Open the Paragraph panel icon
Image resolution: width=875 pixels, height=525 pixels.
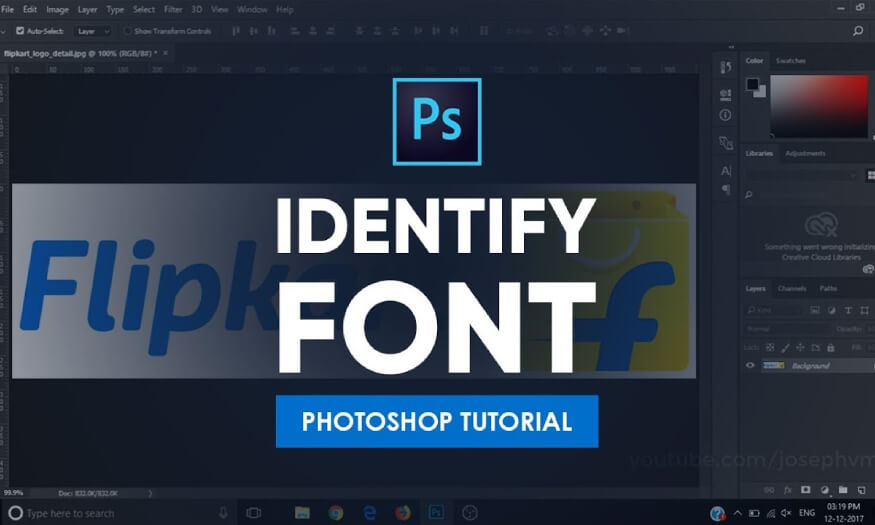click(x=726, y=190)
